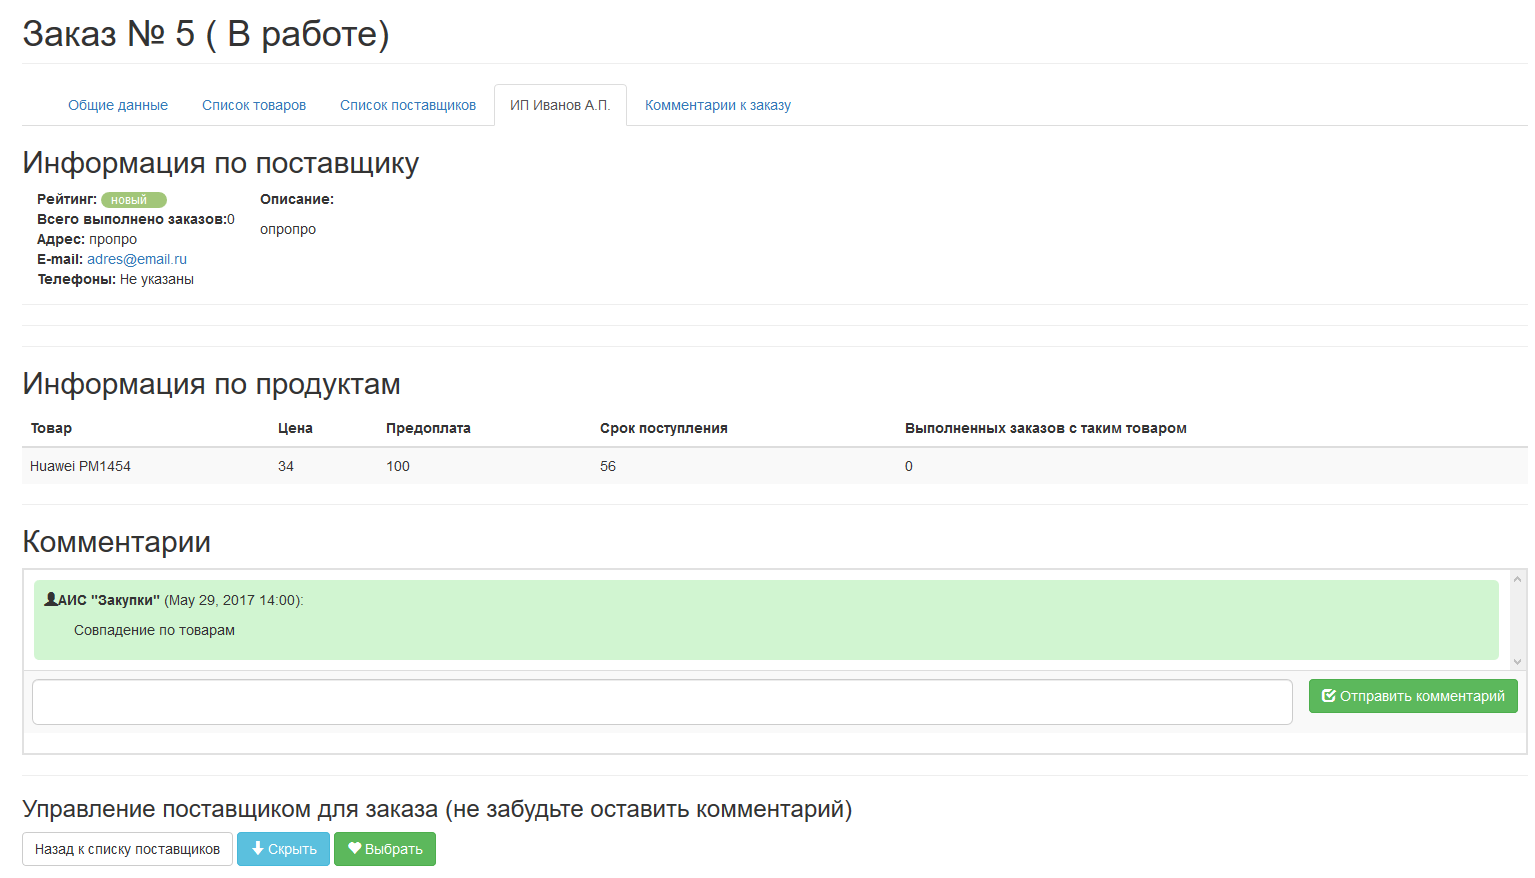Viewport: 1535px width, 878px height.
Task: Click Всего выполнено заказов label
Action: click(132, 219)
